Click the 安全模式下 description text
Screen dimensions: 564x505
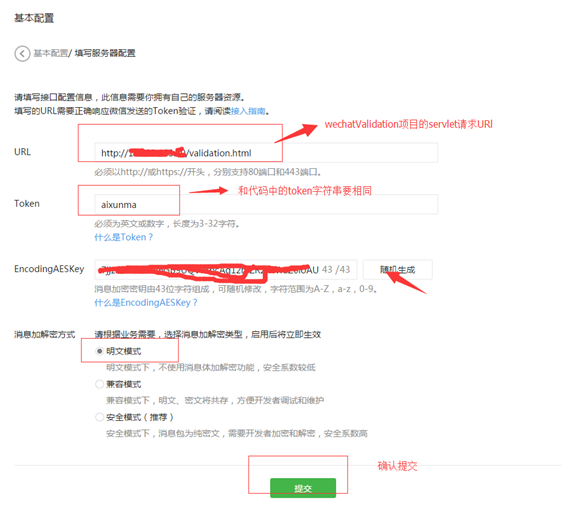coord(237,433)
